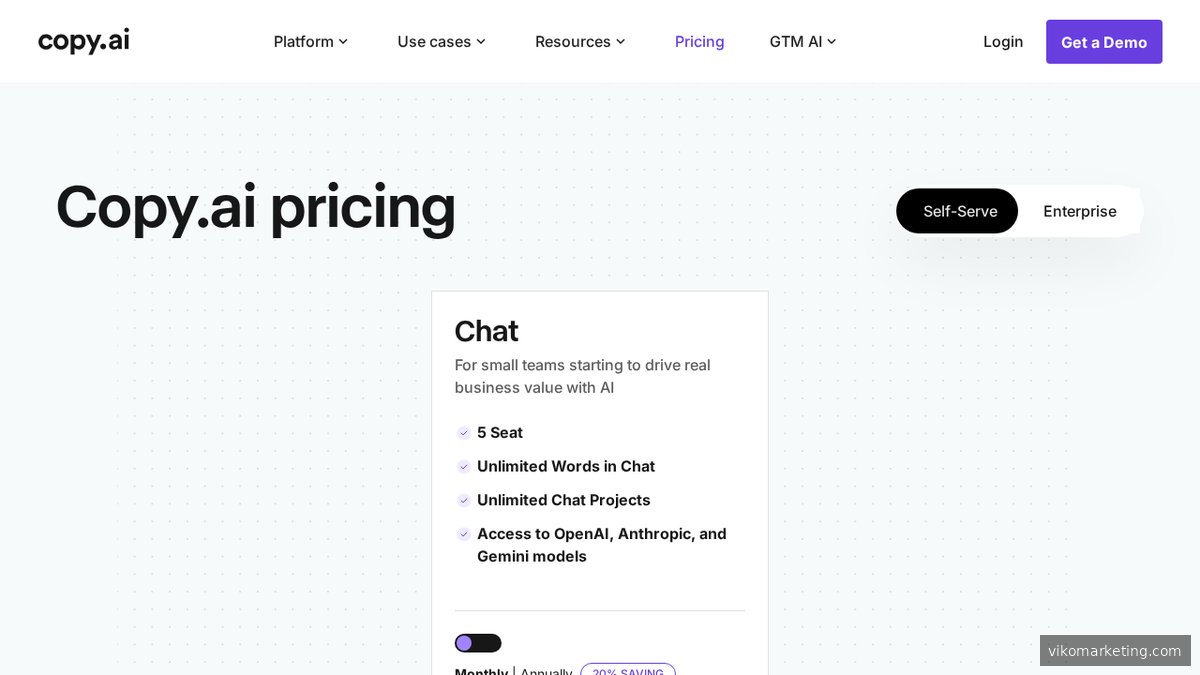Click the checkmark beside "Unlimited Chat Projects"

click(x=463, y=500)
